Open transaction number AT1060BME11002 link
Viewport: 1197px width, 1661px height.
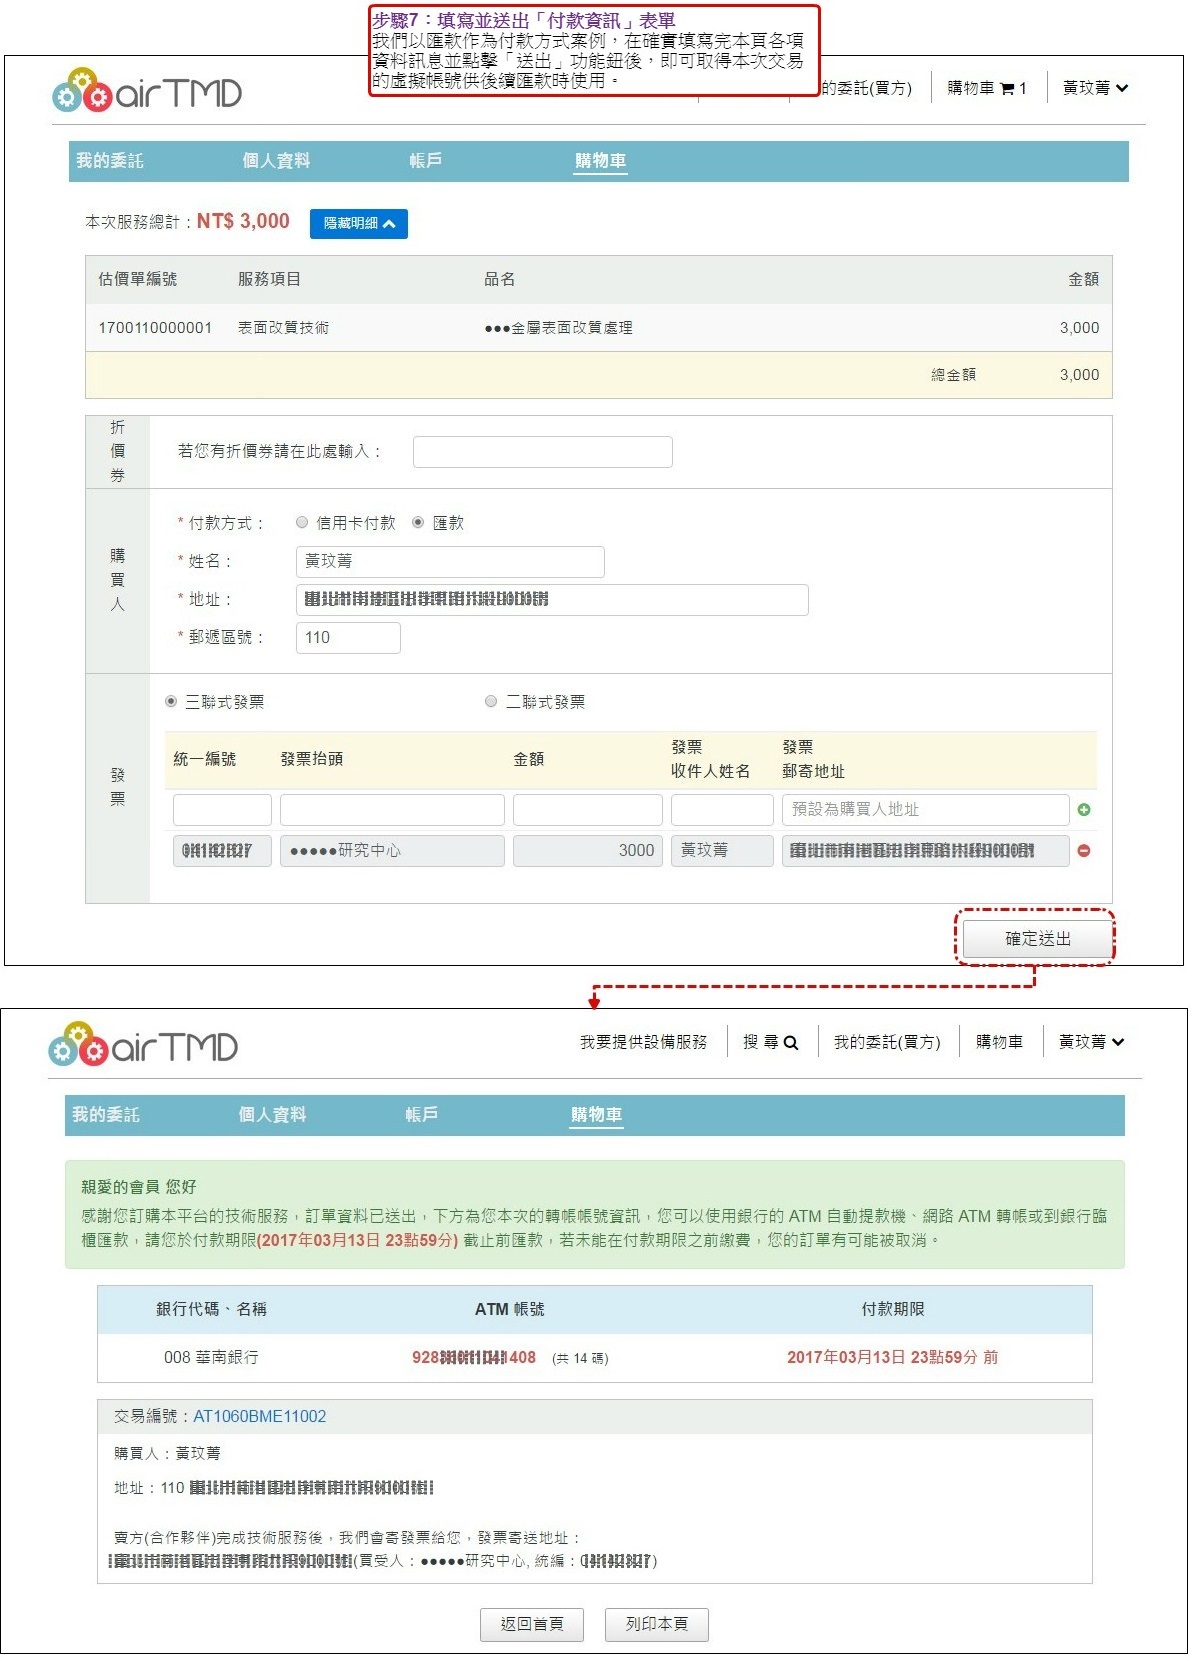pos(259,1417)
